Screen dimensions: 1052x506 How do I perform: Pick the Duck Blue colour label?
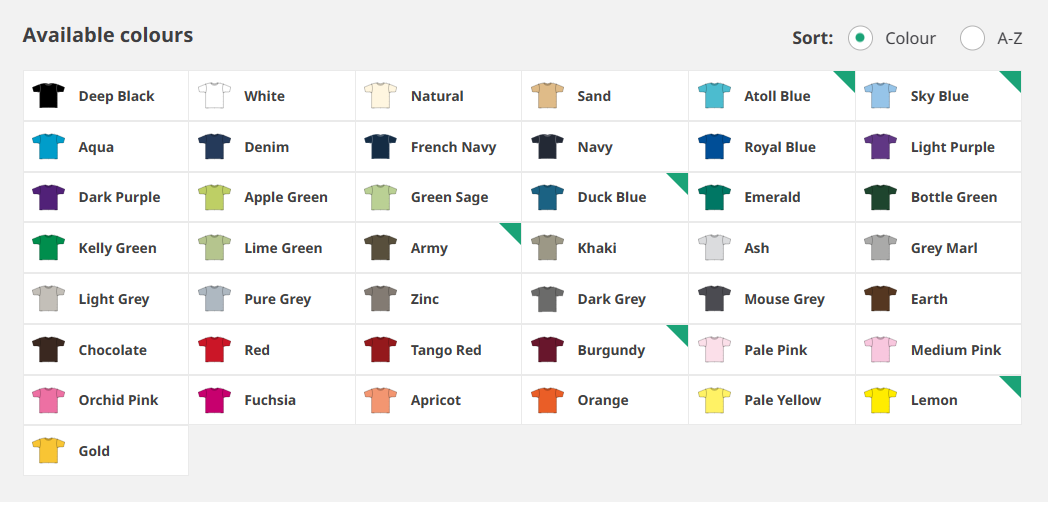click(x=612, y=197)
